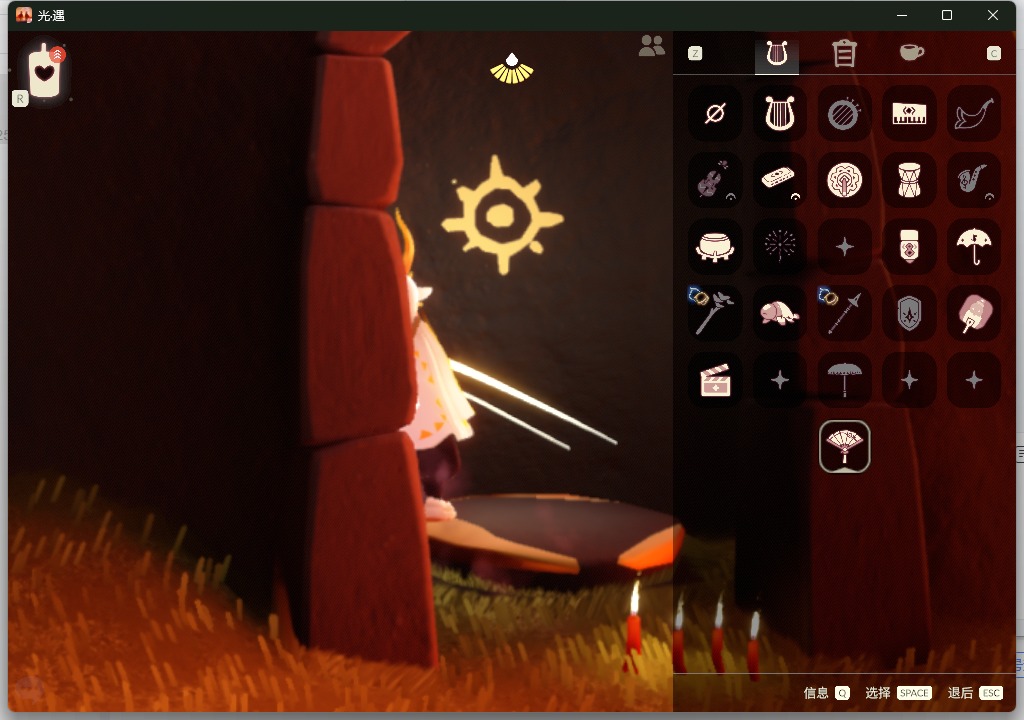This screenshot has height=720, width=1024.
Task: Select the curved horn instrument
Action: [974, 114]
